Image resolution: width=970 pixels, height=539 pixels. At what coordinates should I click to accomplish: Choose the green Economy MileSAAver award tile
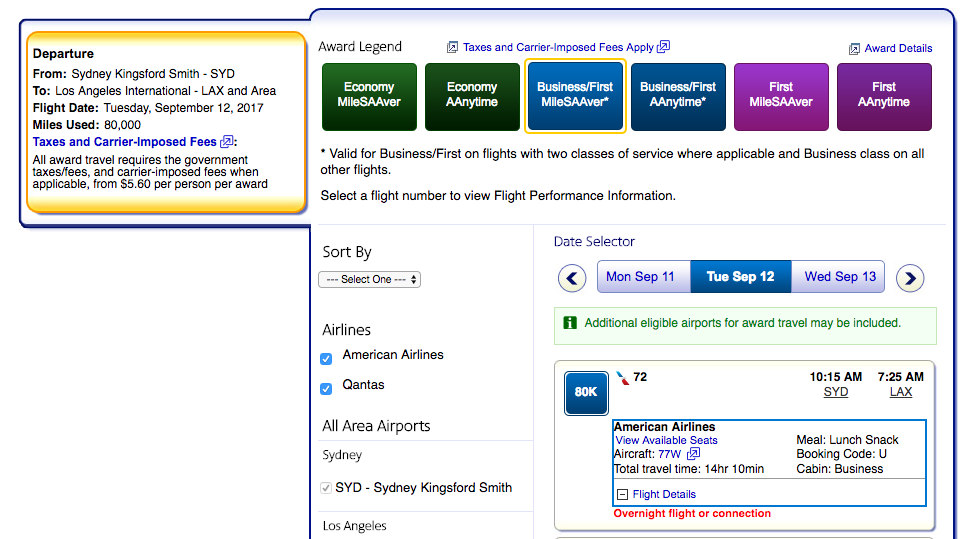coord(369,97)
